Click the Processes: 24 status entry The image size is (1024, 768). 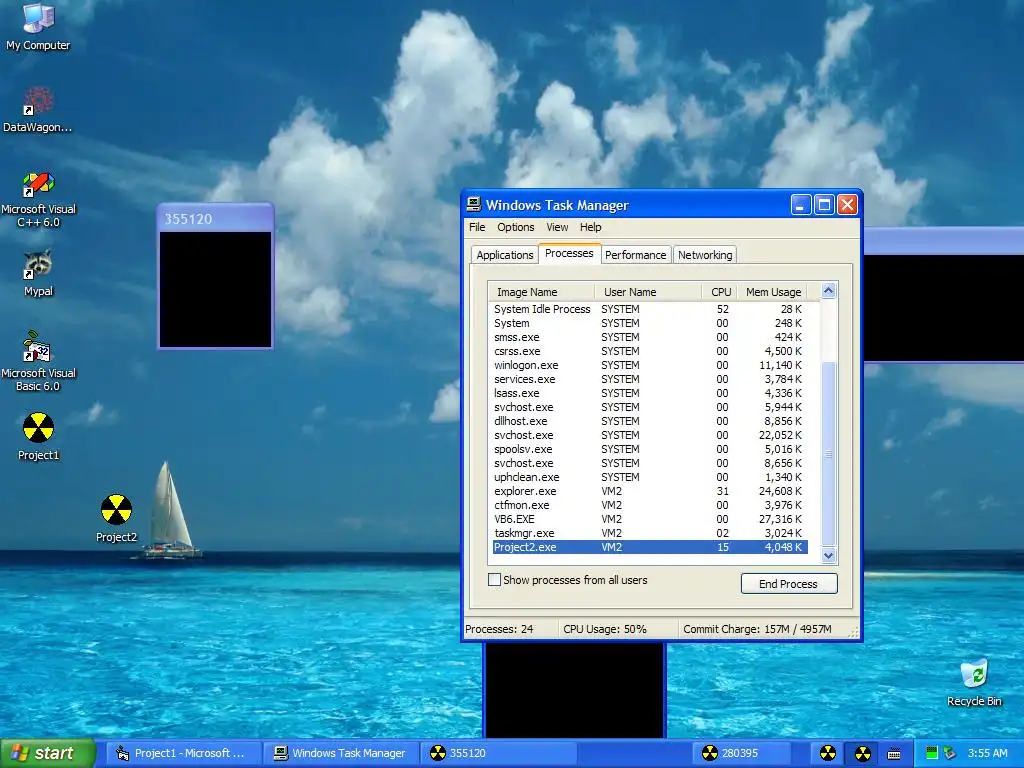(500, 629)
